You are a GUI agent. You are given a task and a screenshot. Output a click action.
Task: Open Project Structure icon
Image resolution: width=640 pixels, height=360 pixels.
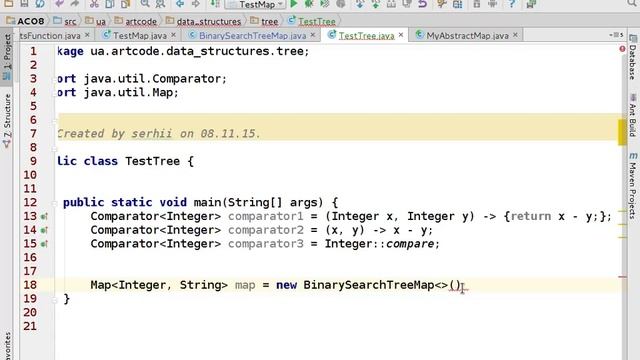pyautogui.click(x=458, y=4)
